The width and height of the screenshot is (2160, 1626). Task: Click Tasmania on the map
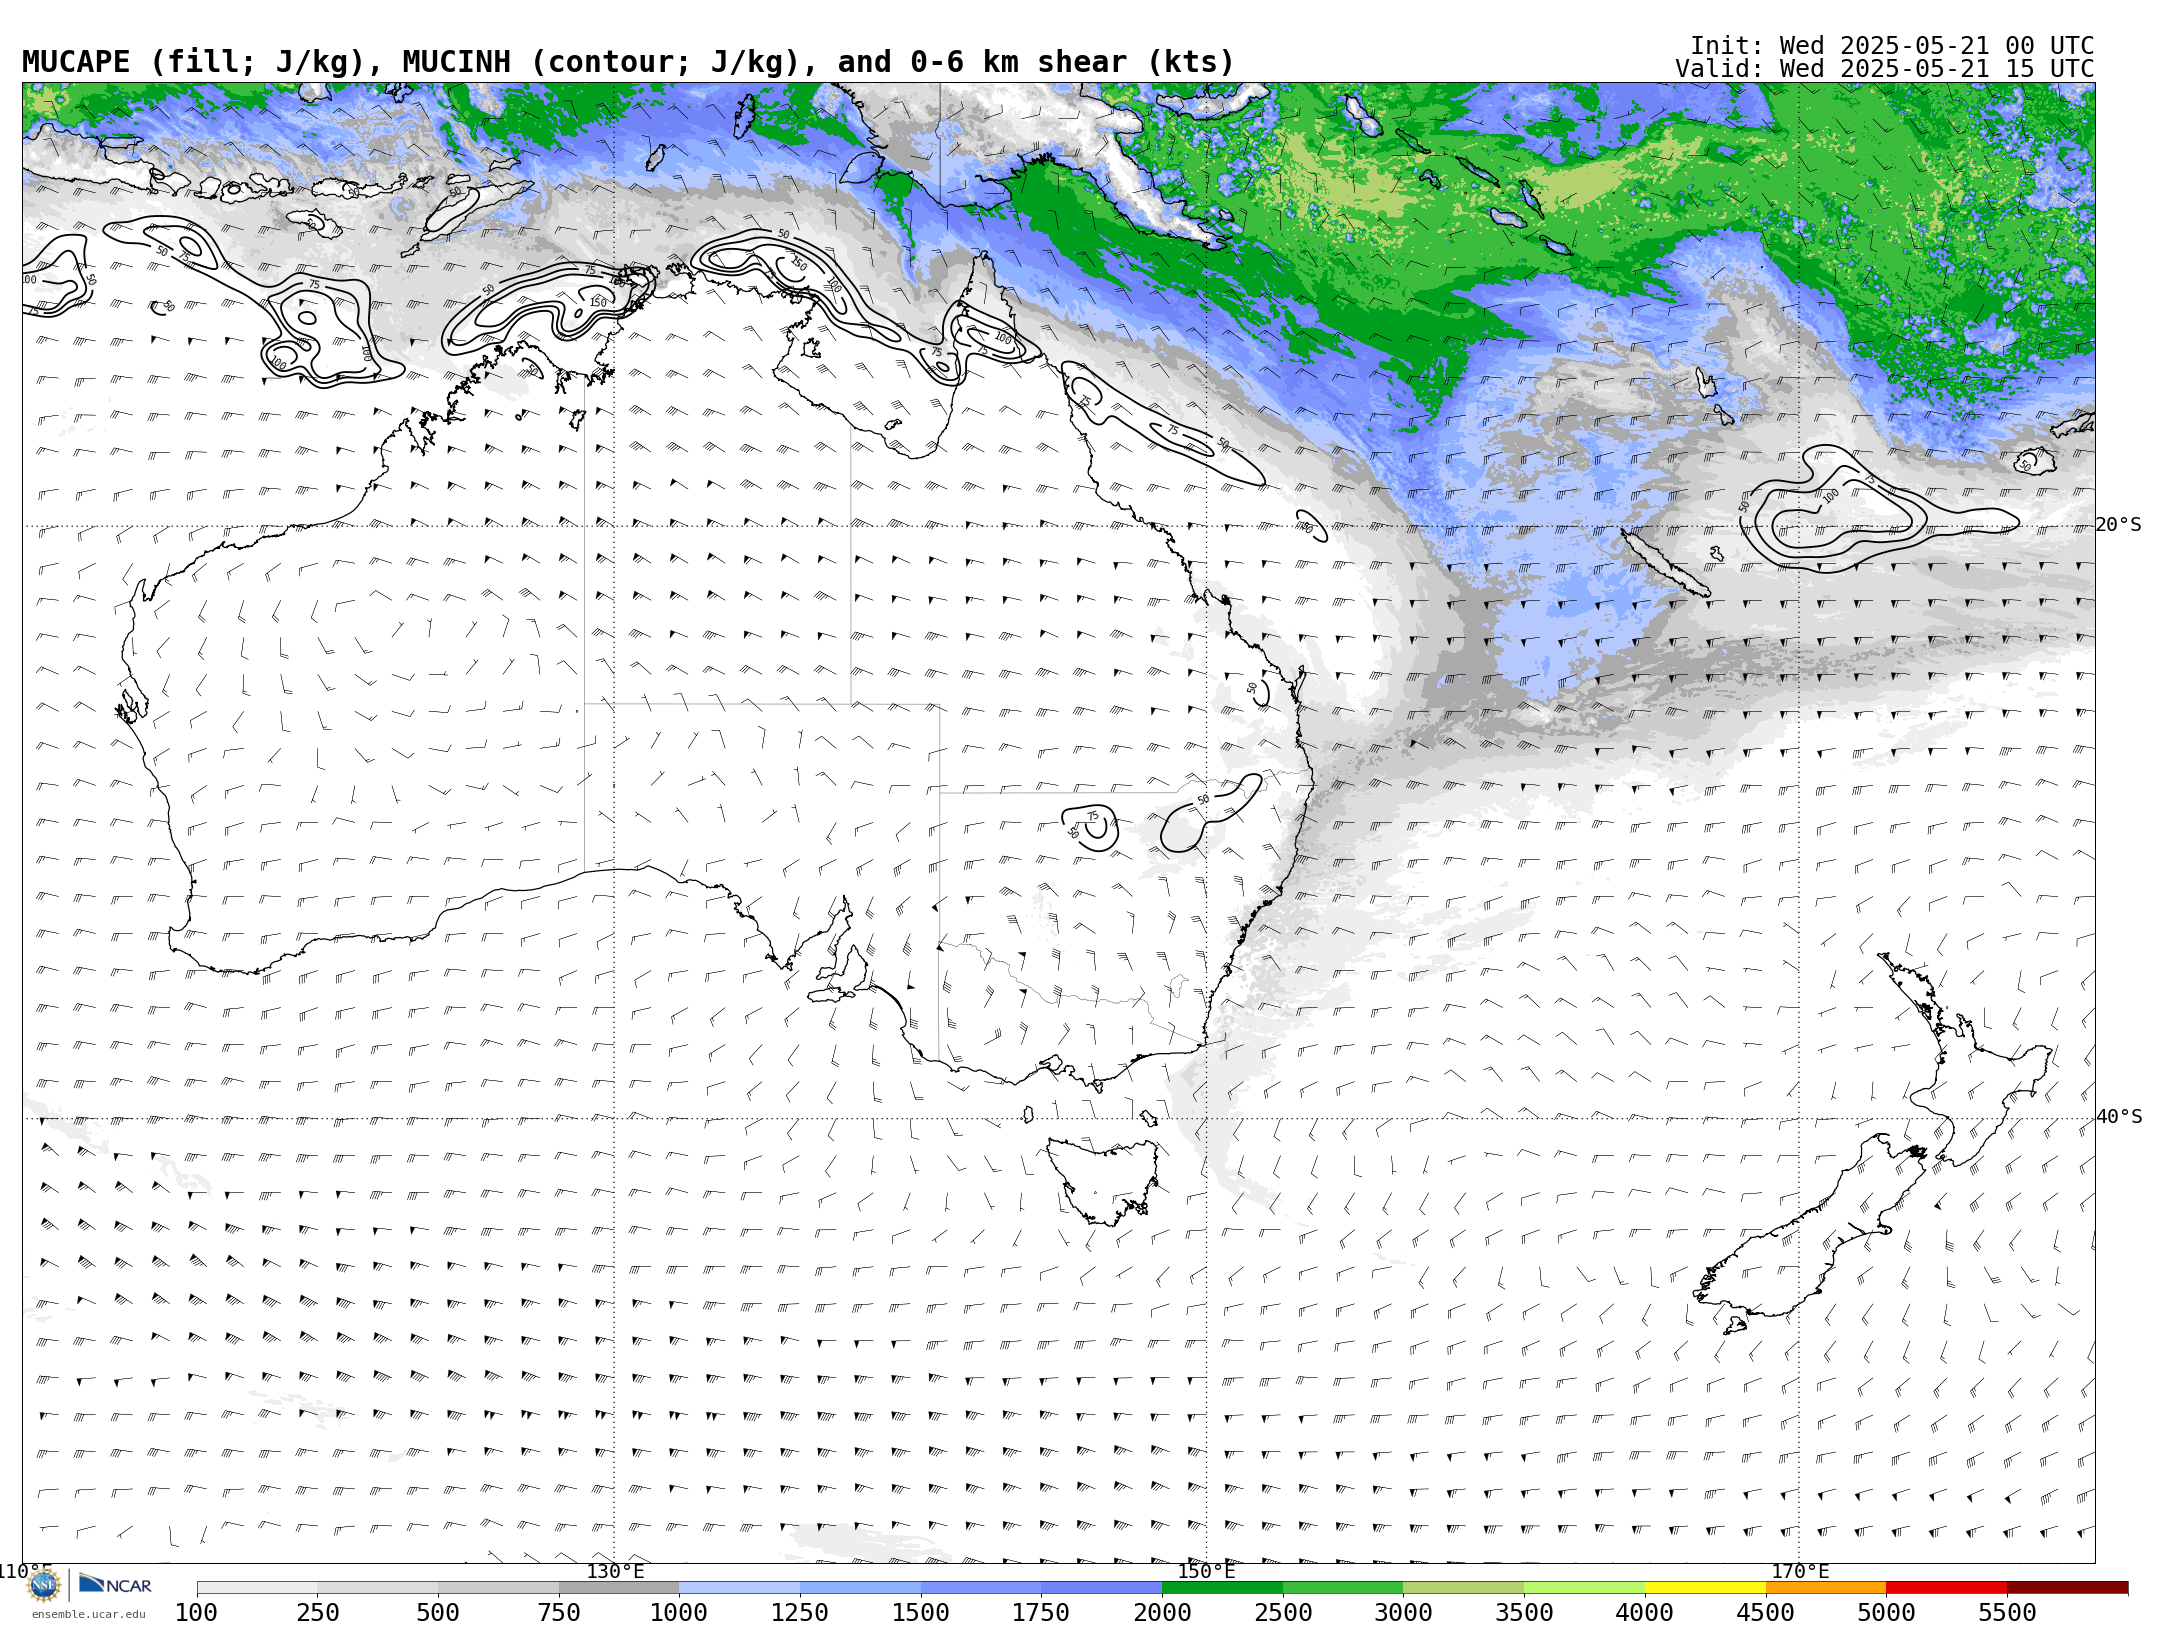pos(1103,1180)
